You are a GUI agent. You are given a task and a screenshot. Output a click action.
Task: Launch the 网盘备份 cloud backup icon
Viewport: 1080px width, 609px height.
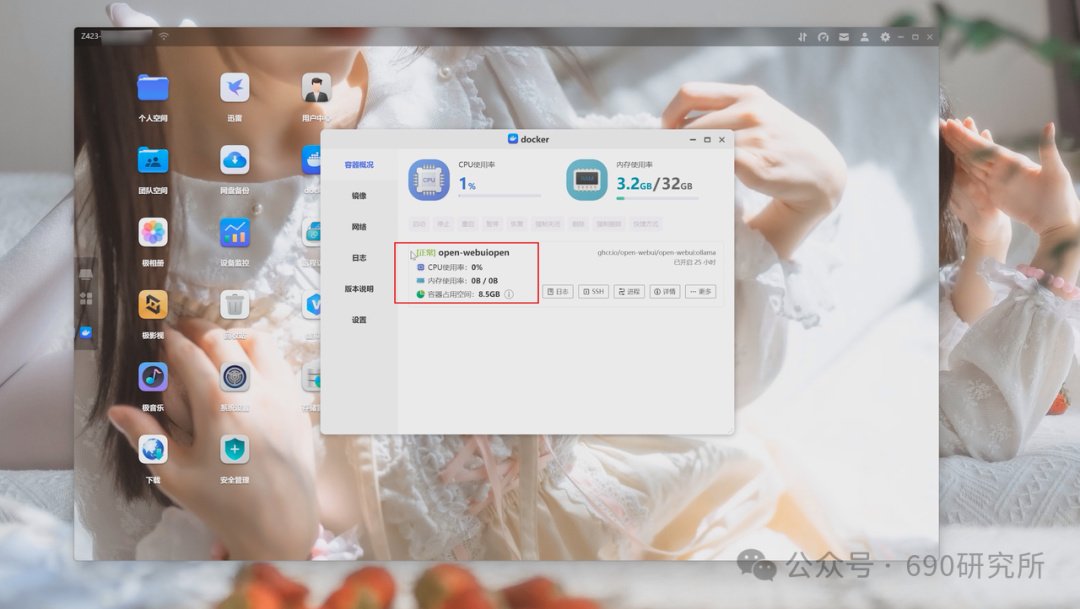pyautogui.click(x=234, y=161)
